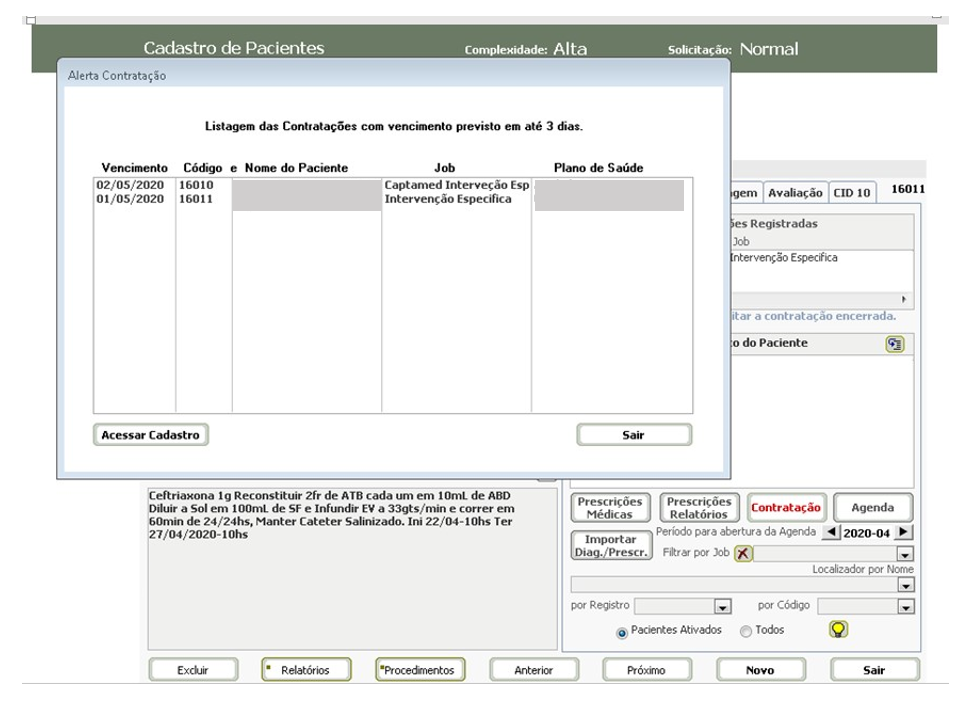Click the clear filter X icon

(x=744, y=554)
